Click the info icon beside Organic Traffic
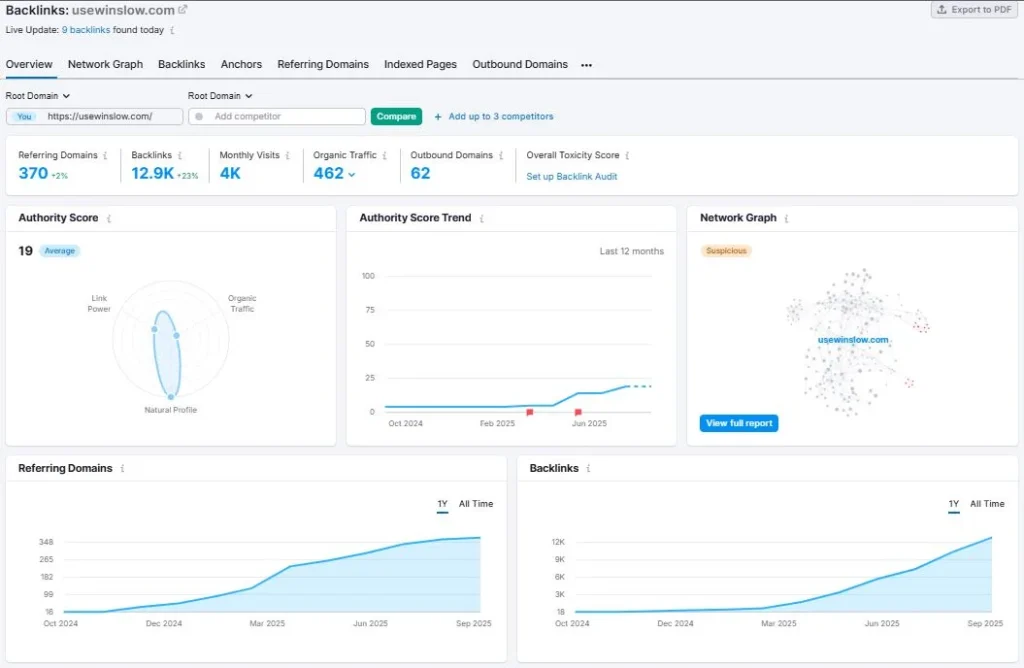 click(x=385, y=155)
